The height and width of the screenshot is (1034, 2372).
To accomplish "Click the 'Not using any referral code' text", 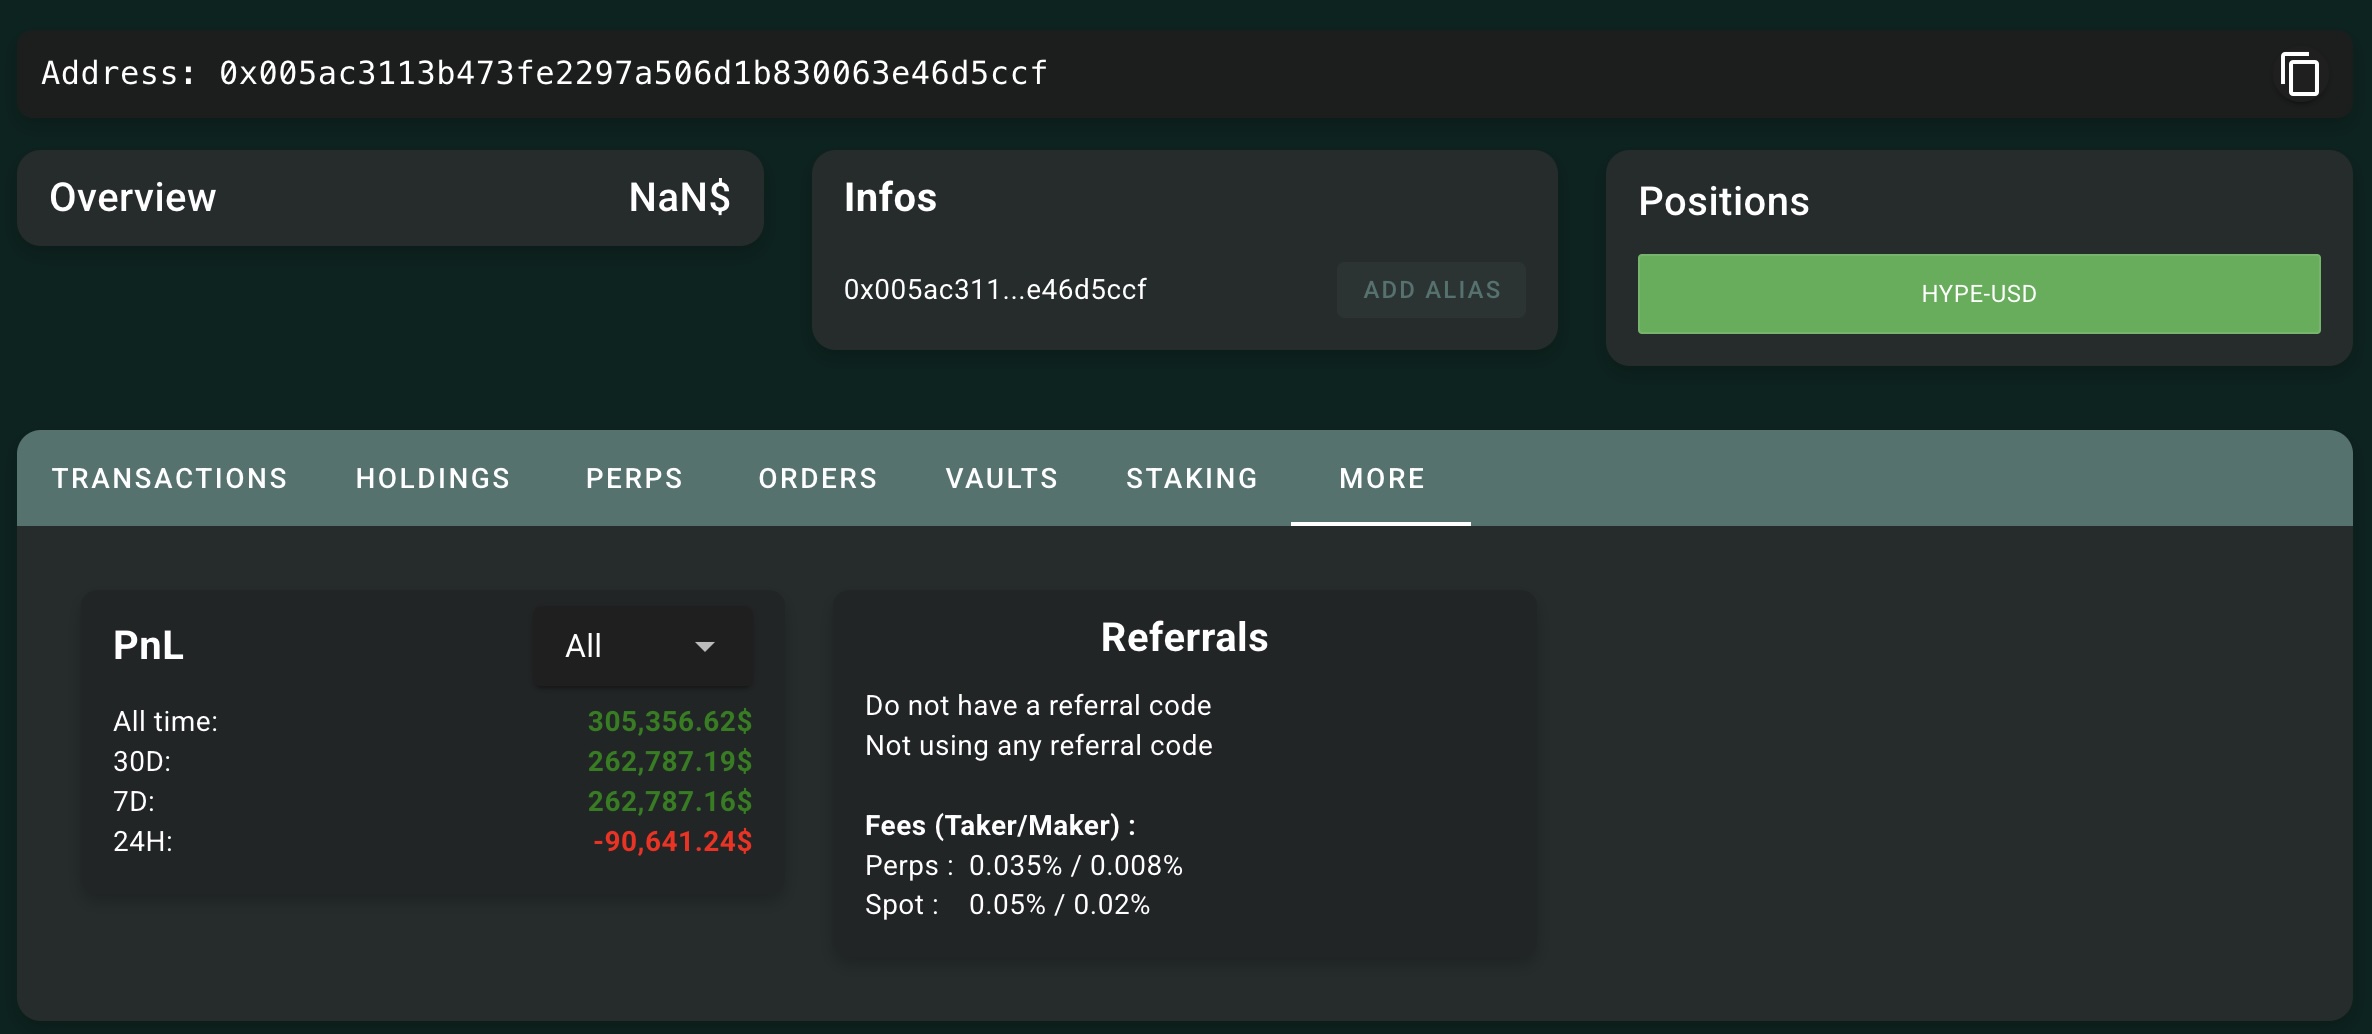I will pos(1039,746).
